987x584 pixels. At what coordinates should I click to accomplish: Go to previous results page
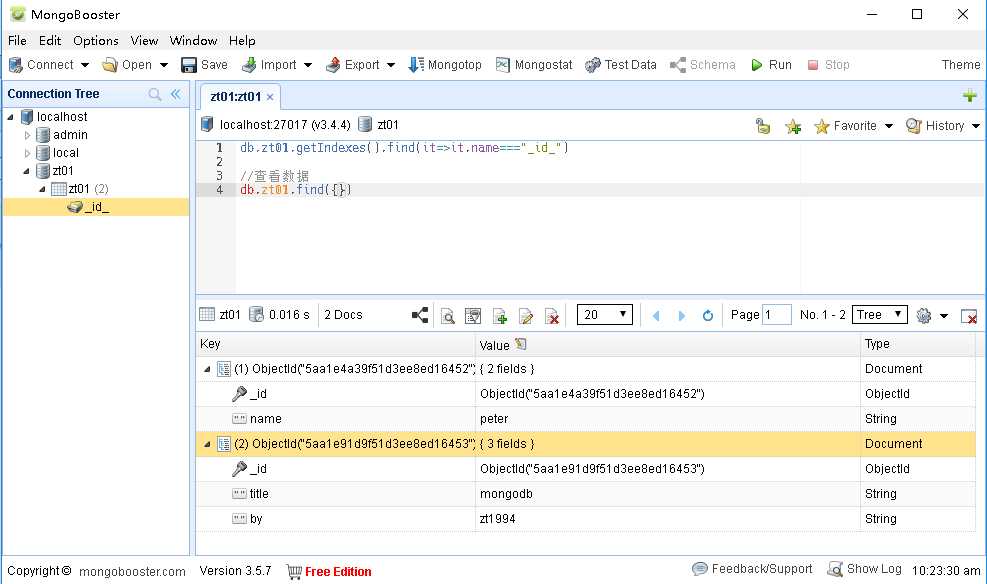[x=656, y=315]
